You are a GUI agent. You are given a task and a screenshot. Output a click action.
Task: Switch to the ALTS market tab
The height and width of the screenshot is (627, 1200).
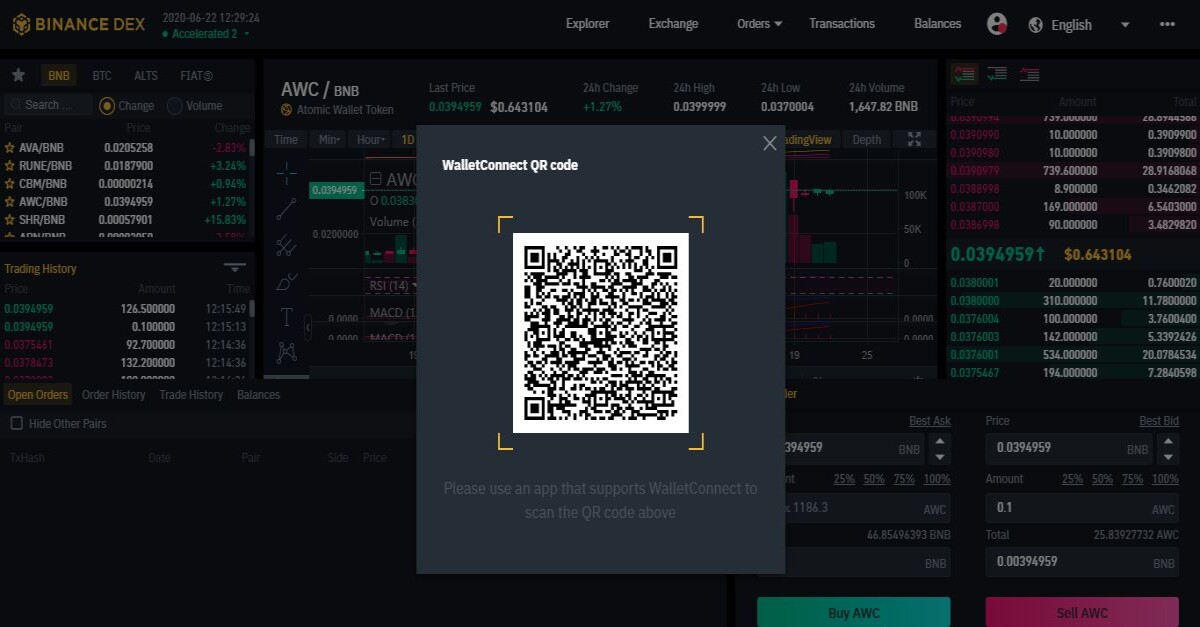pyautogui.click(x=146, y=76)
